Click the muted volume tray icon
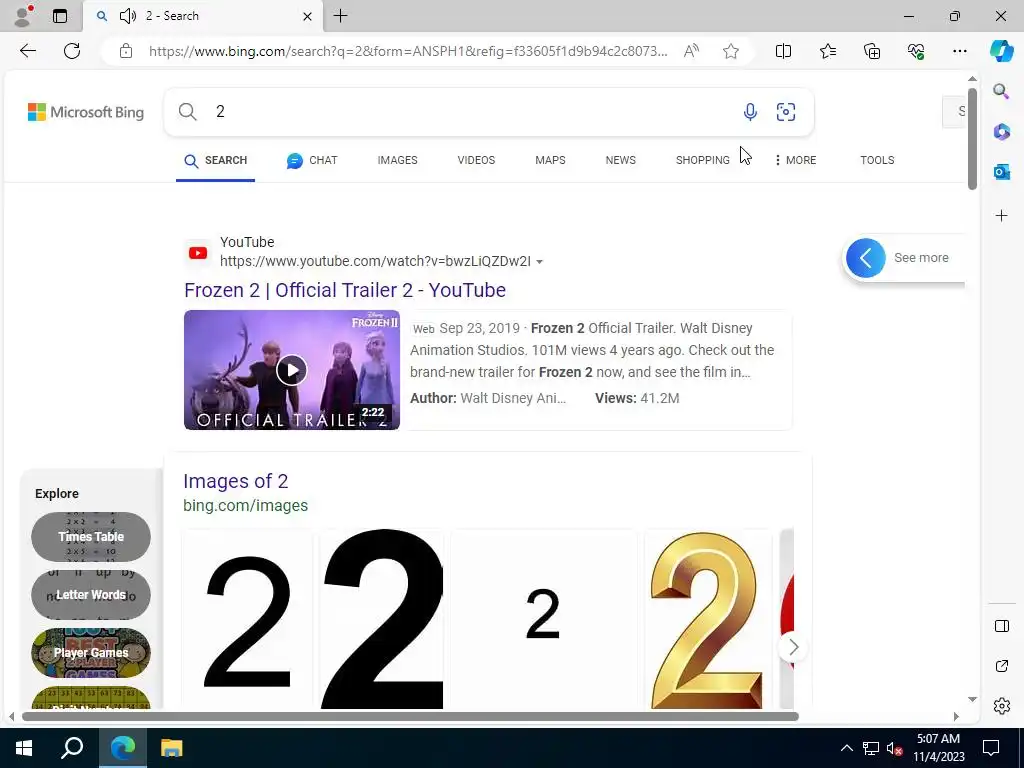 point(893,748)
